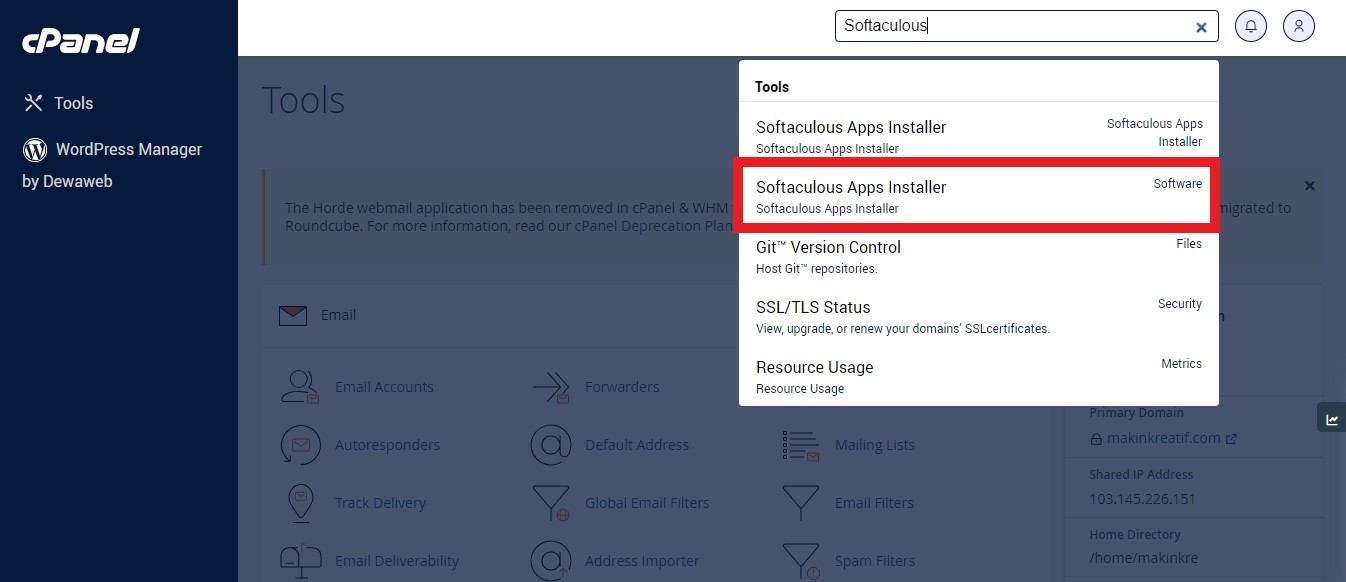Open WordPress Manager by Dewaweb

(x=112, y=164)
